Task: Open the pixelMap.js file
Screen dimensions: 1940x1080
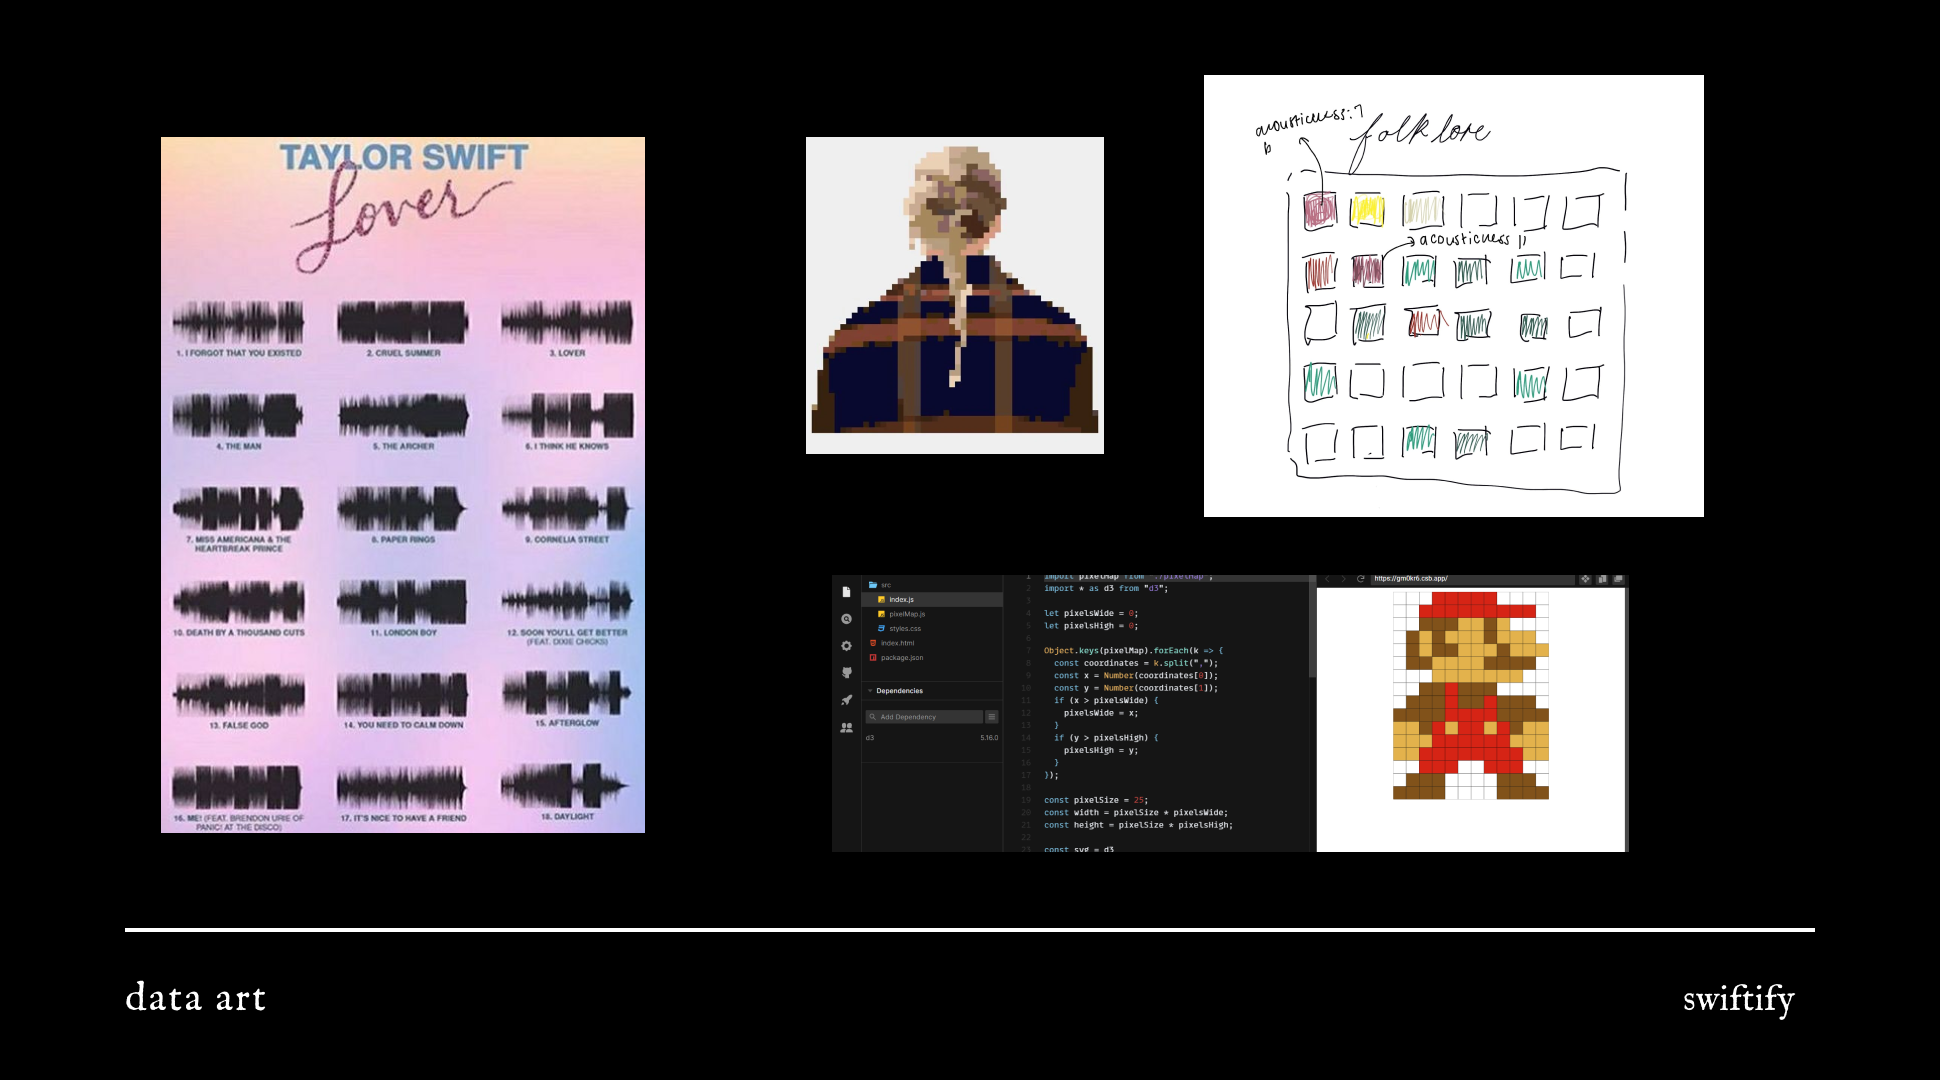Action: tap(906, 614)
